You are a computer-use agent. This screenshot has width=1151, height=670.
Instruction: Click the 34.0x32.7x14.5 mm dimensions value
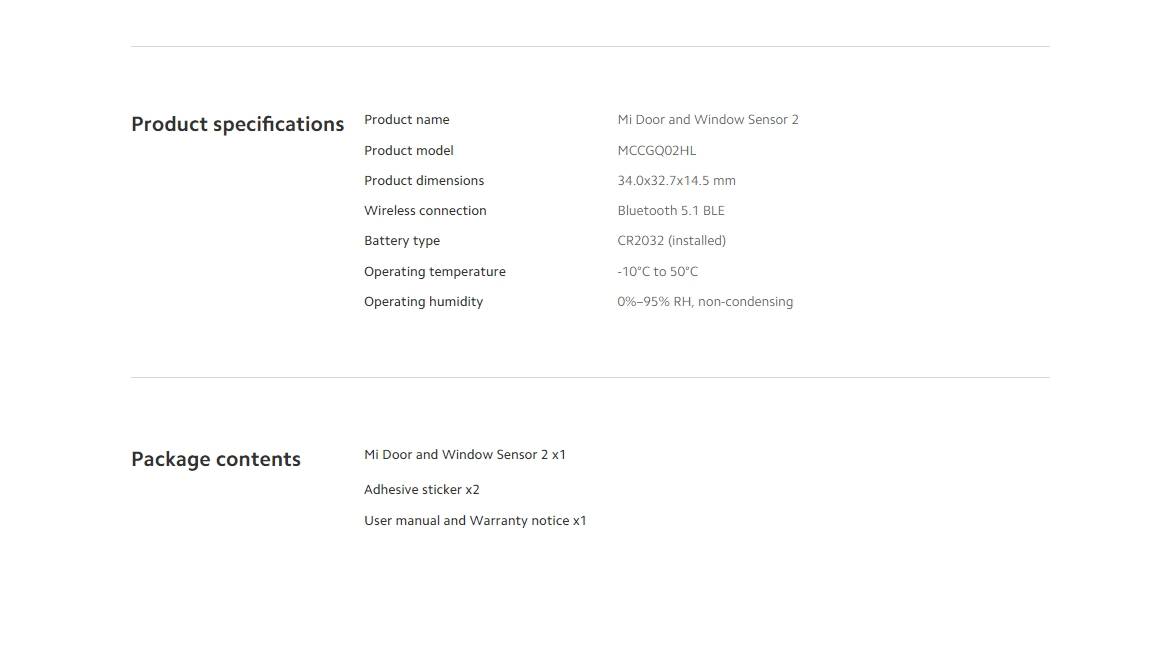[676, 181]
